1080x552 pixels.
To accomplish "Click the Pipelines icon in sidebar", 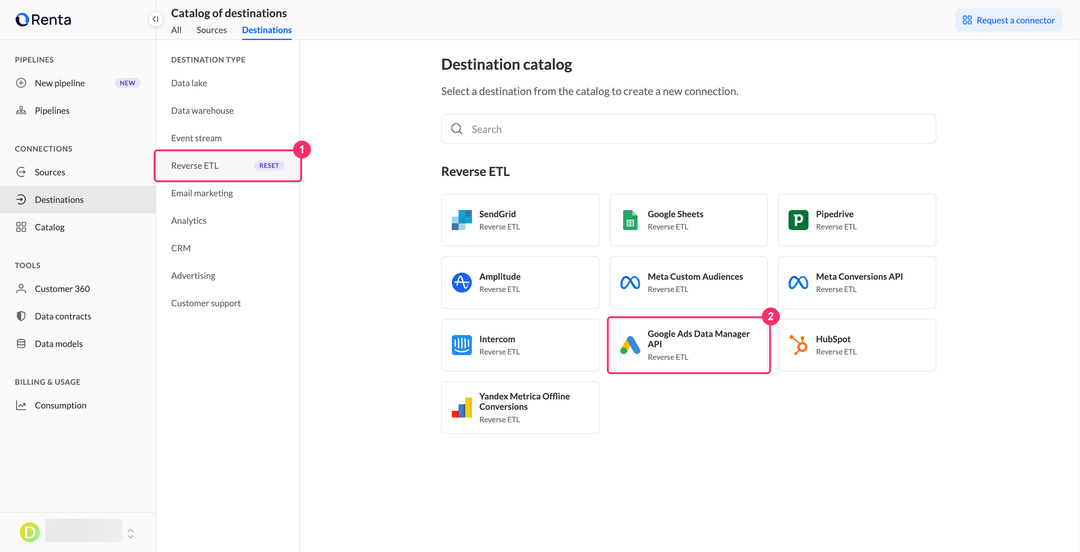I will [x=21, y=111].
